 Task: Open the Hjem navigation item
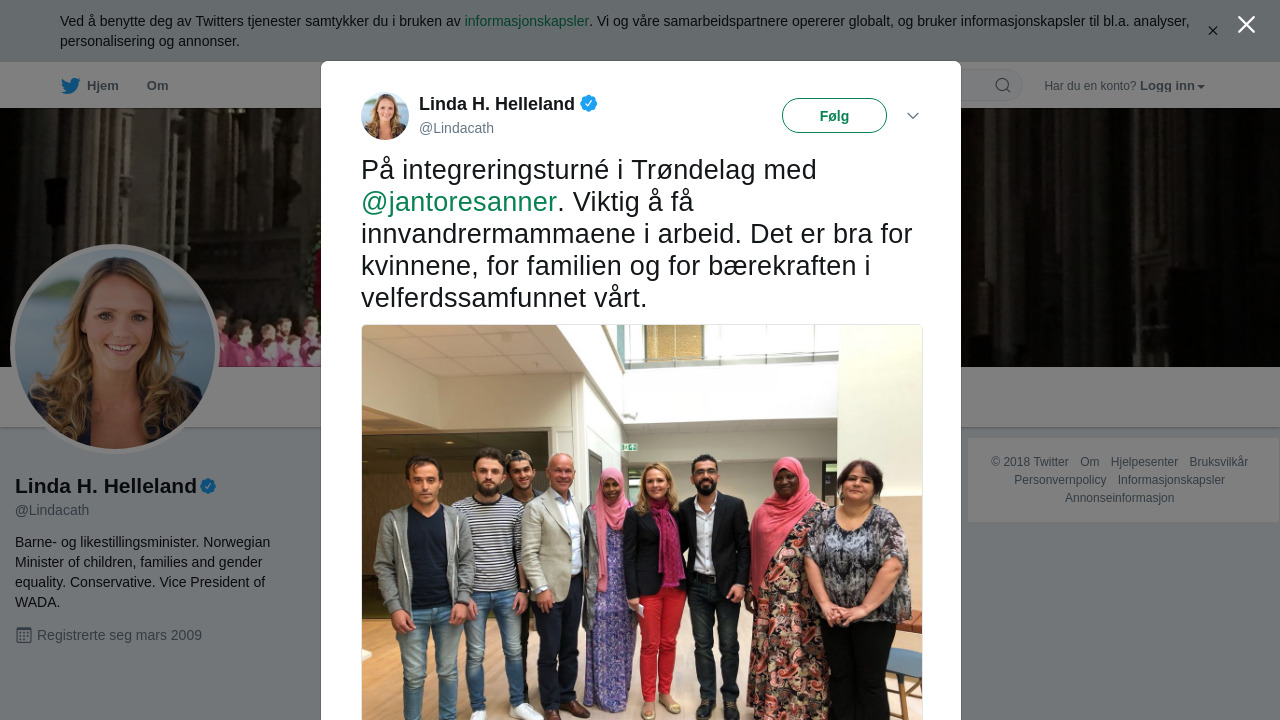(x=90, y=86)
